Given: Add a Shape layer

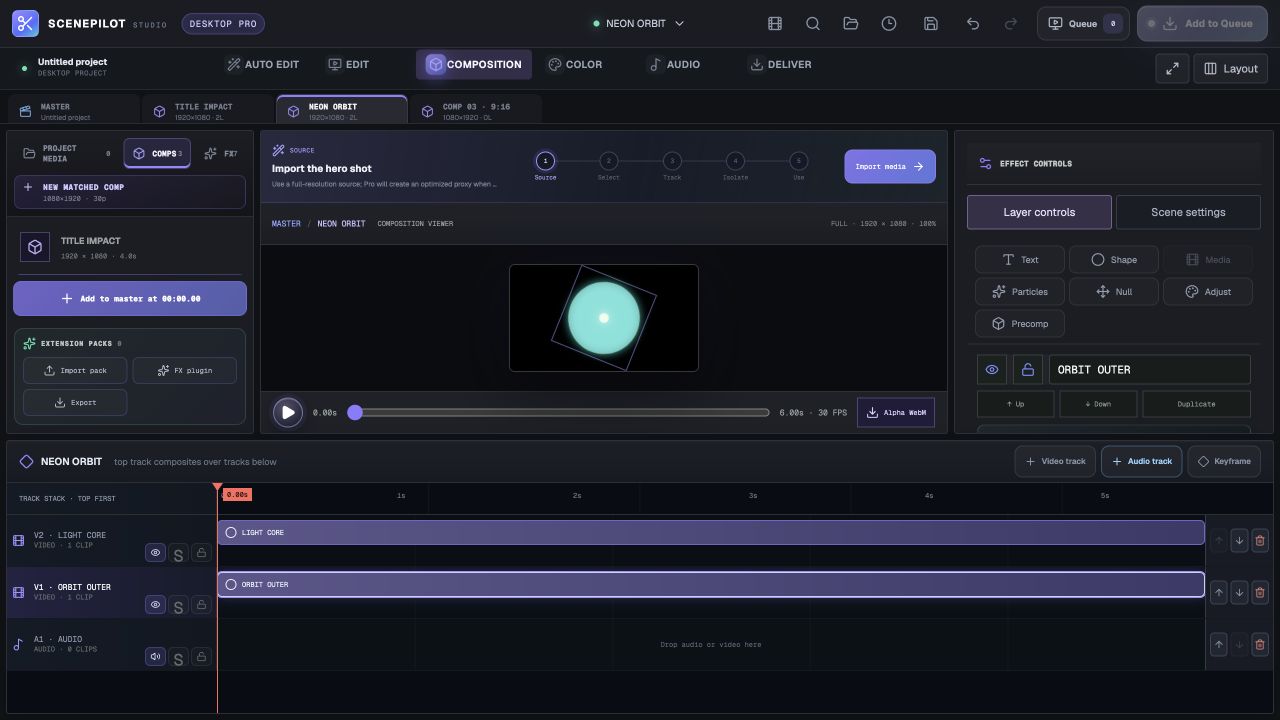Looking at the screenshot, I should [x=1114, y=259].
